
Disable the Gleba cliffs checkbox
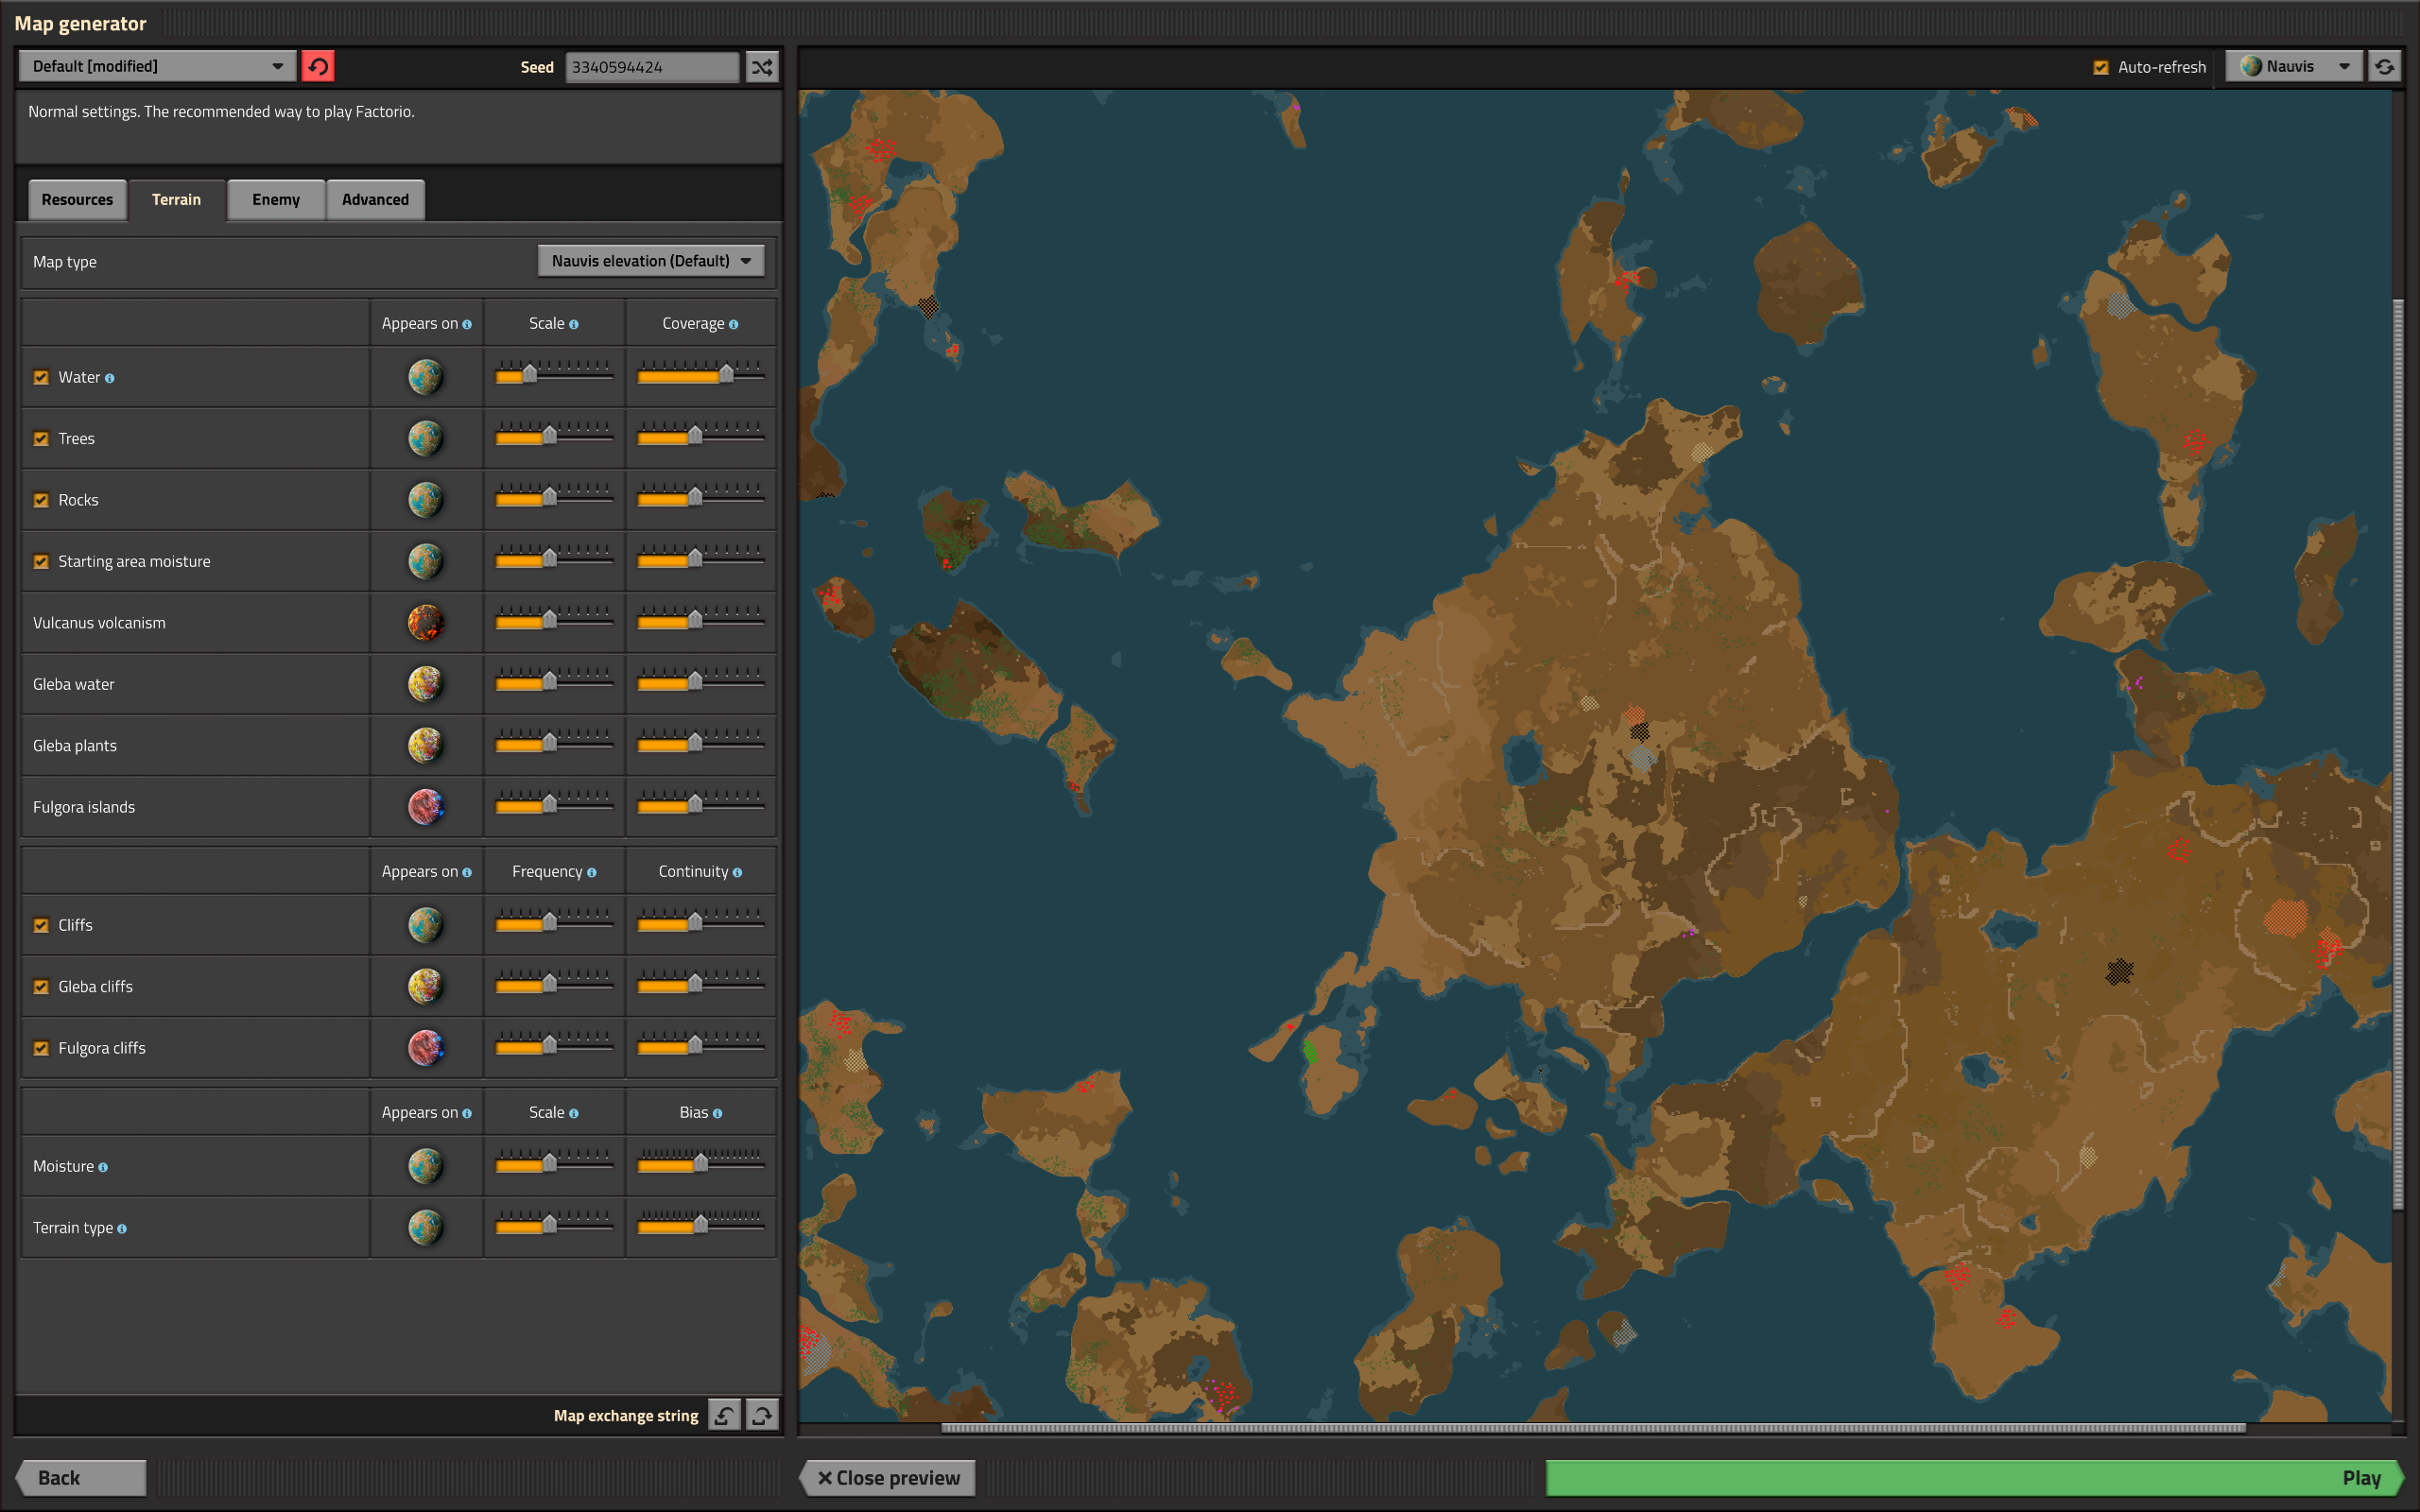pyautogui.click(x=41, y=986)
